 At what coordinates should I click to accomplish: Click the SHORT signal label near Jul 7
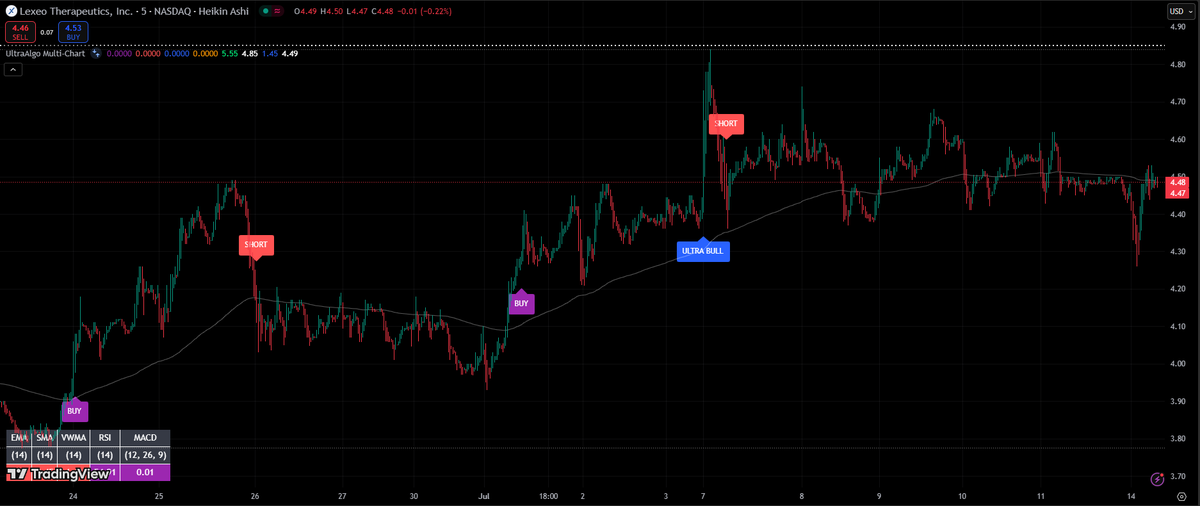tap(726, 124)
